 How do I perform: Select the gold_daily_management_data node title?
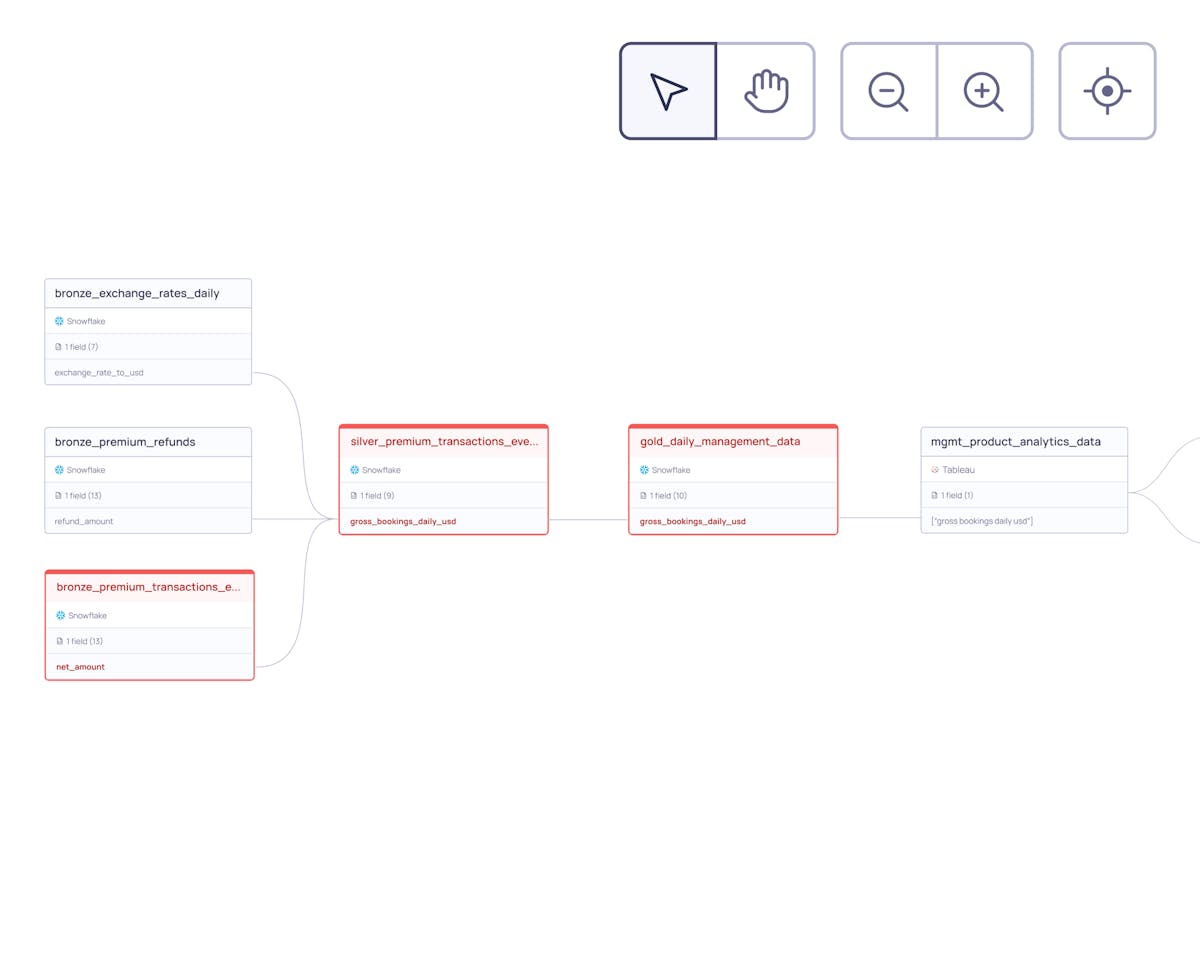pyautogui.click(x=719, y=441)
